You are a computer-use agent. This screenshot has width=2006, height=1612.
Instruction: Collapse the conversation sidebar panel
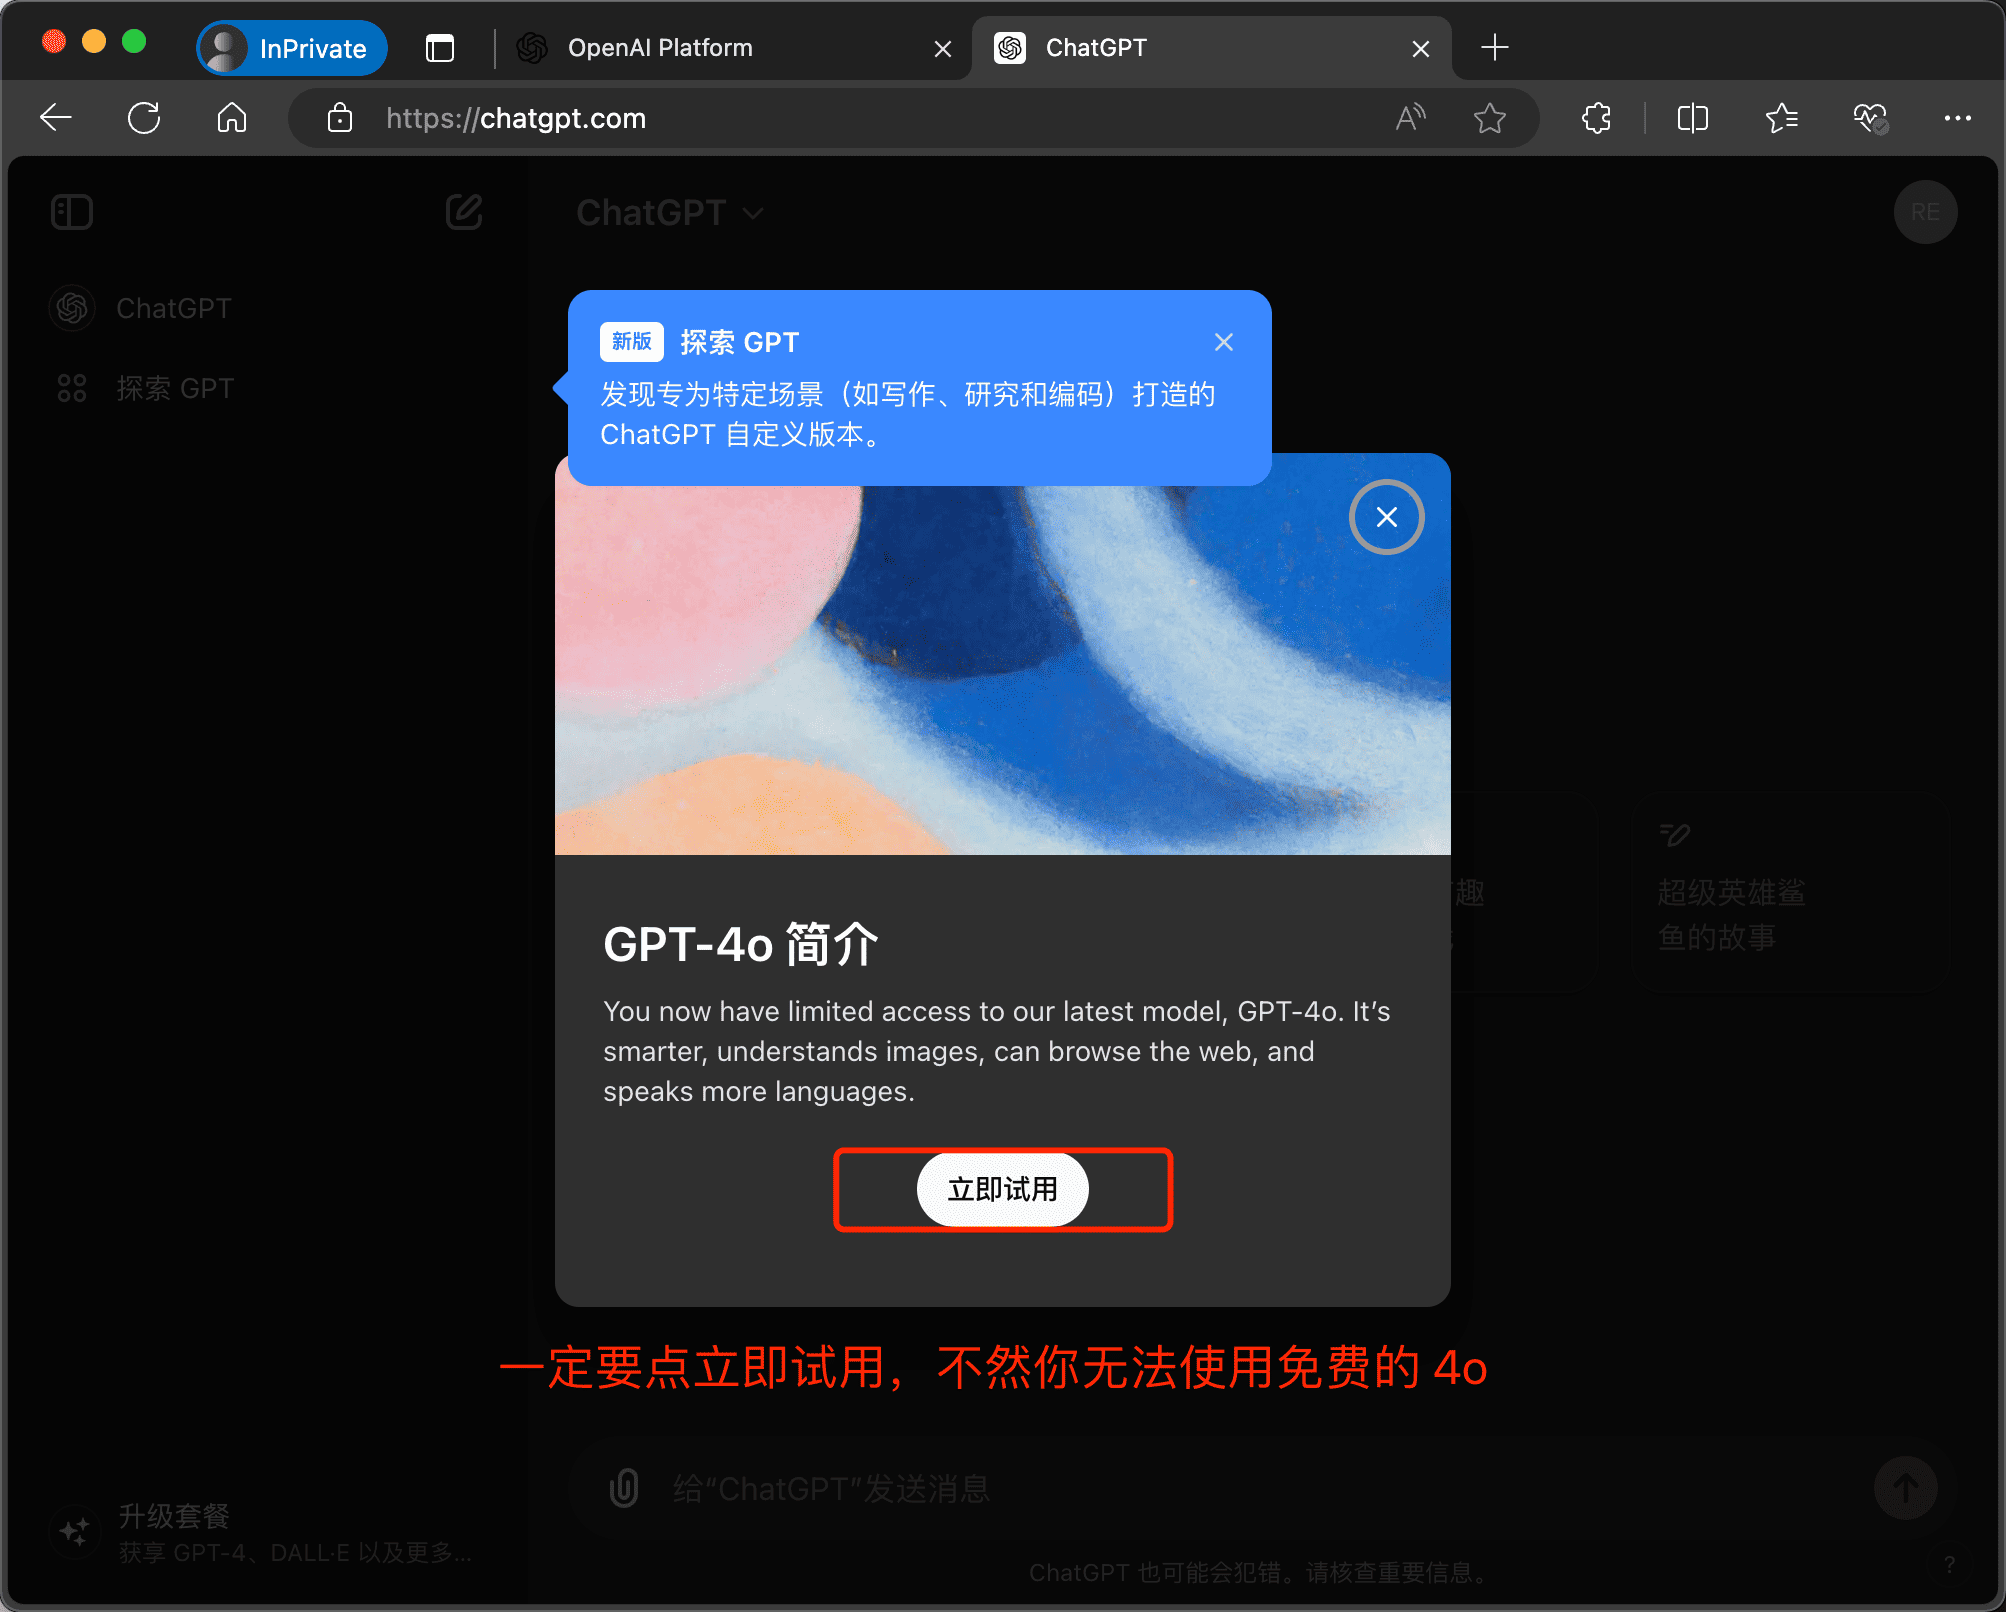coord(71,212)
